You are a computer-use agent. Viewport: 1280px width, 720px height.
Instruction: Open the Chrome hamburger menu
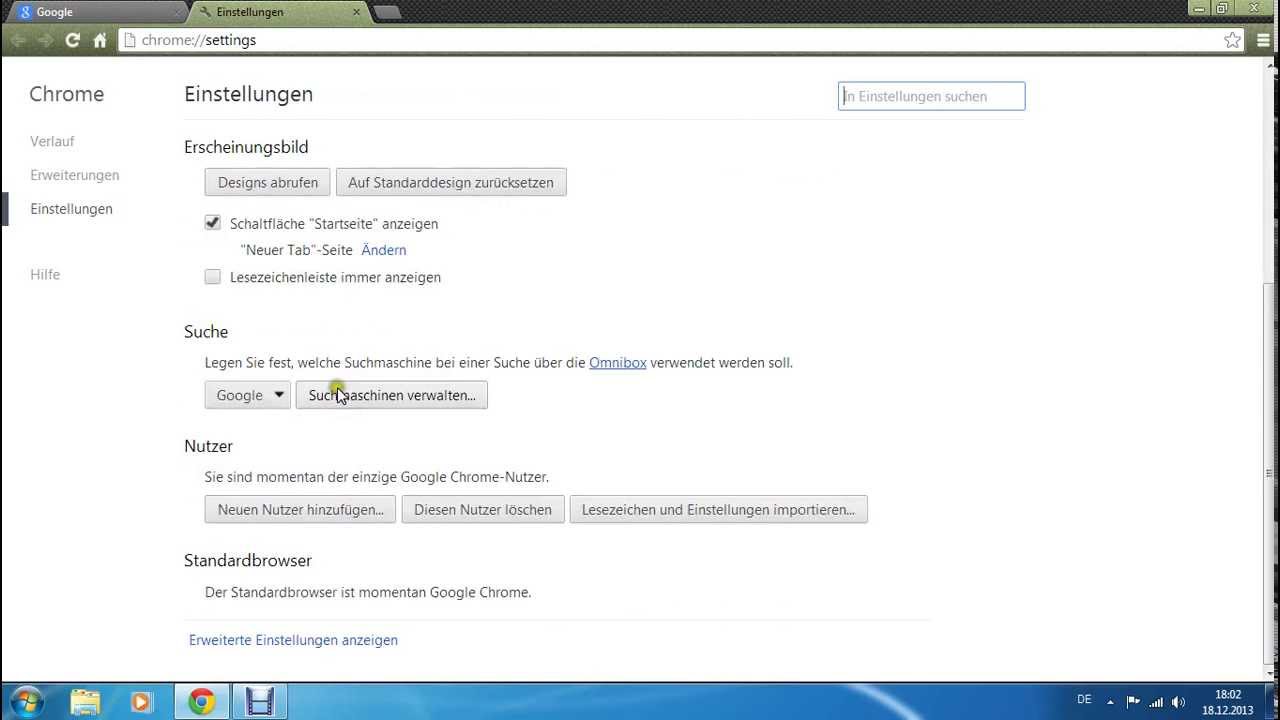[1262, 40]
